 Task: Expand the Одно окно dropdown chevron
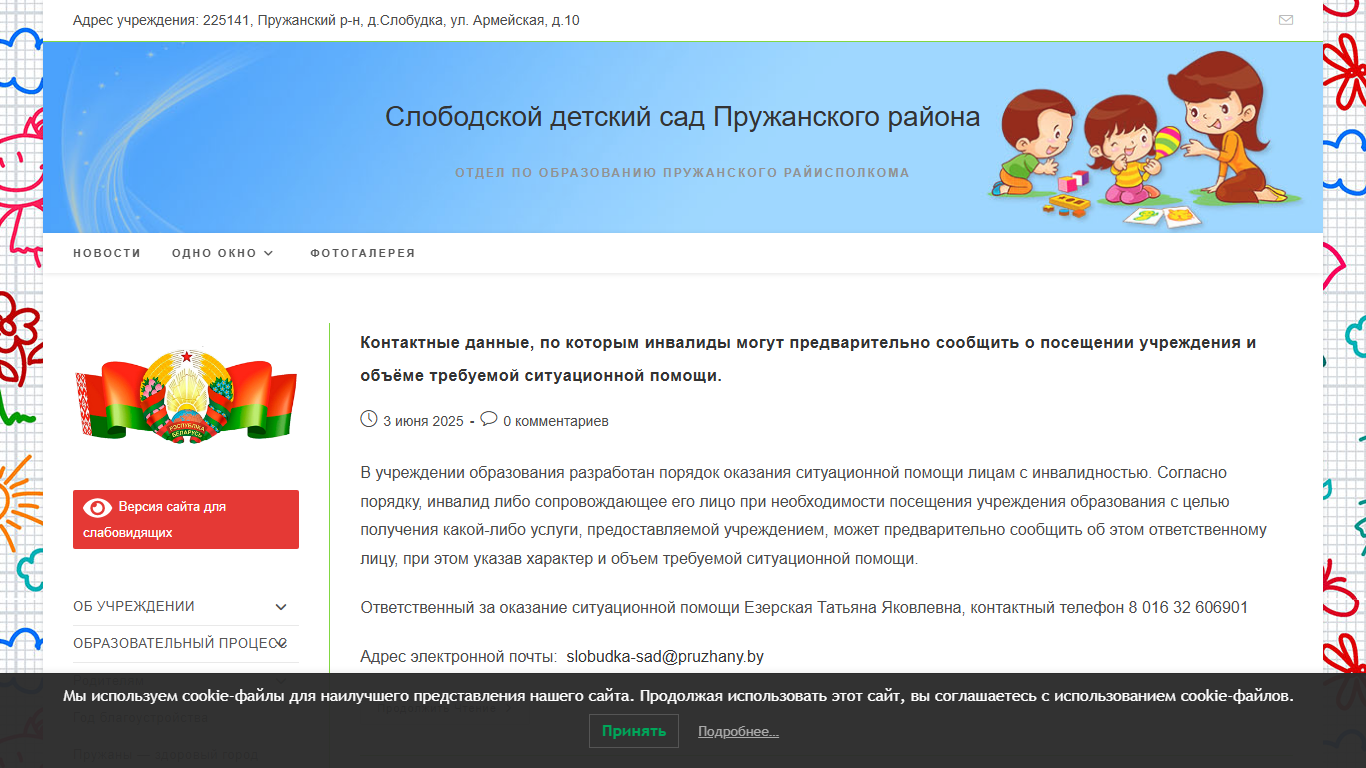pyautogui.click(x=268, y=253)
